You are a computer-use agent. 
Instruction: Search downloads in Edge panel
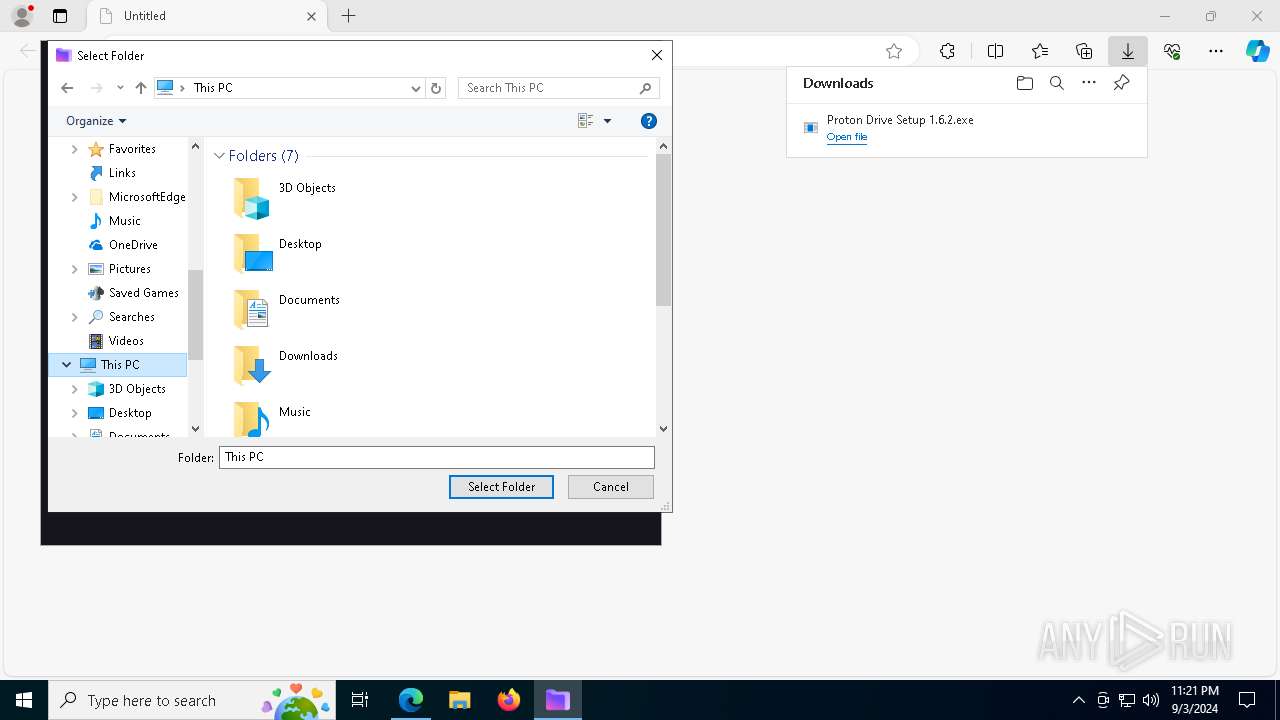coord(1056,83)
